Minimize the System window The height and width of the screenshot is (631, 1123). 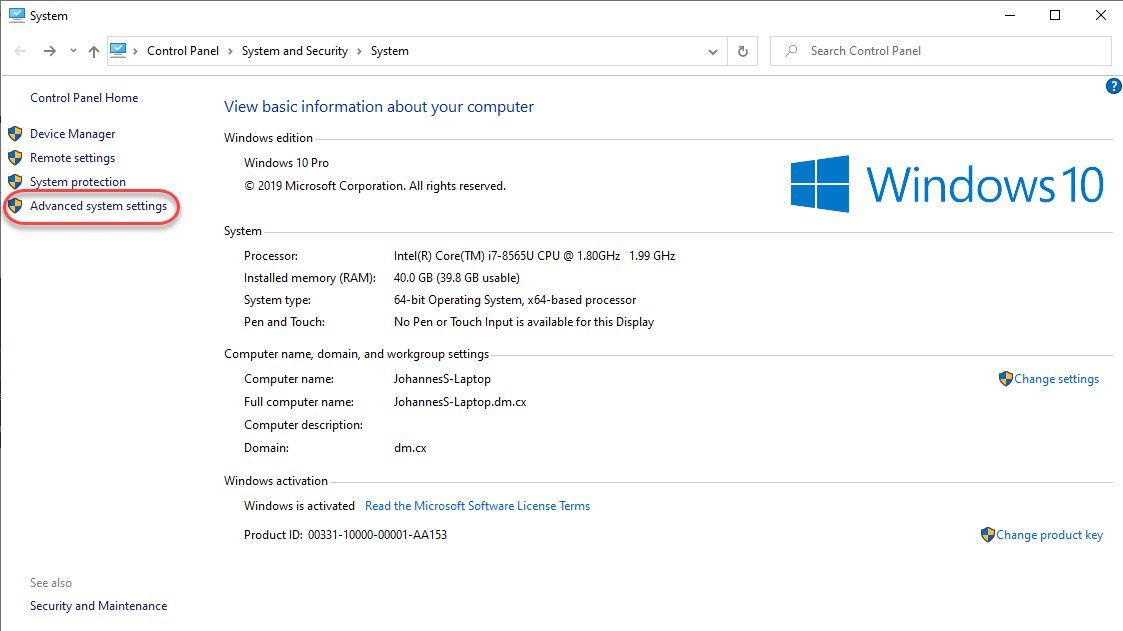pos(1010,15)
